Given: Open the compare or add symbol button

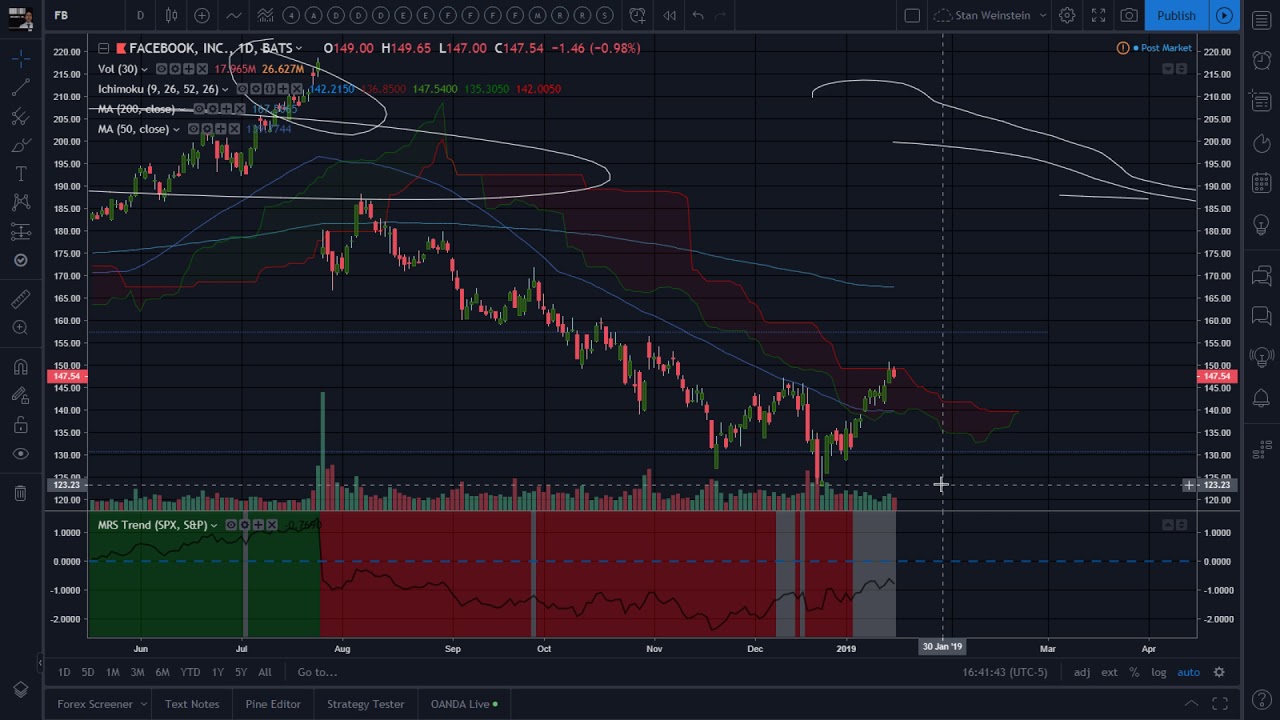Looking at the screenshot, I should (202, 15).
